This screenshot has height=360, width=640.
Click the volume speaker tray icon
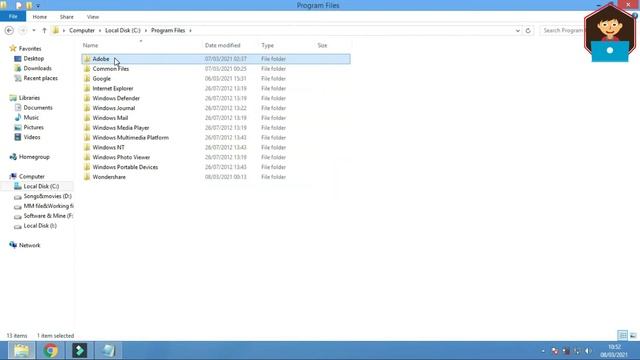(588, 351)
